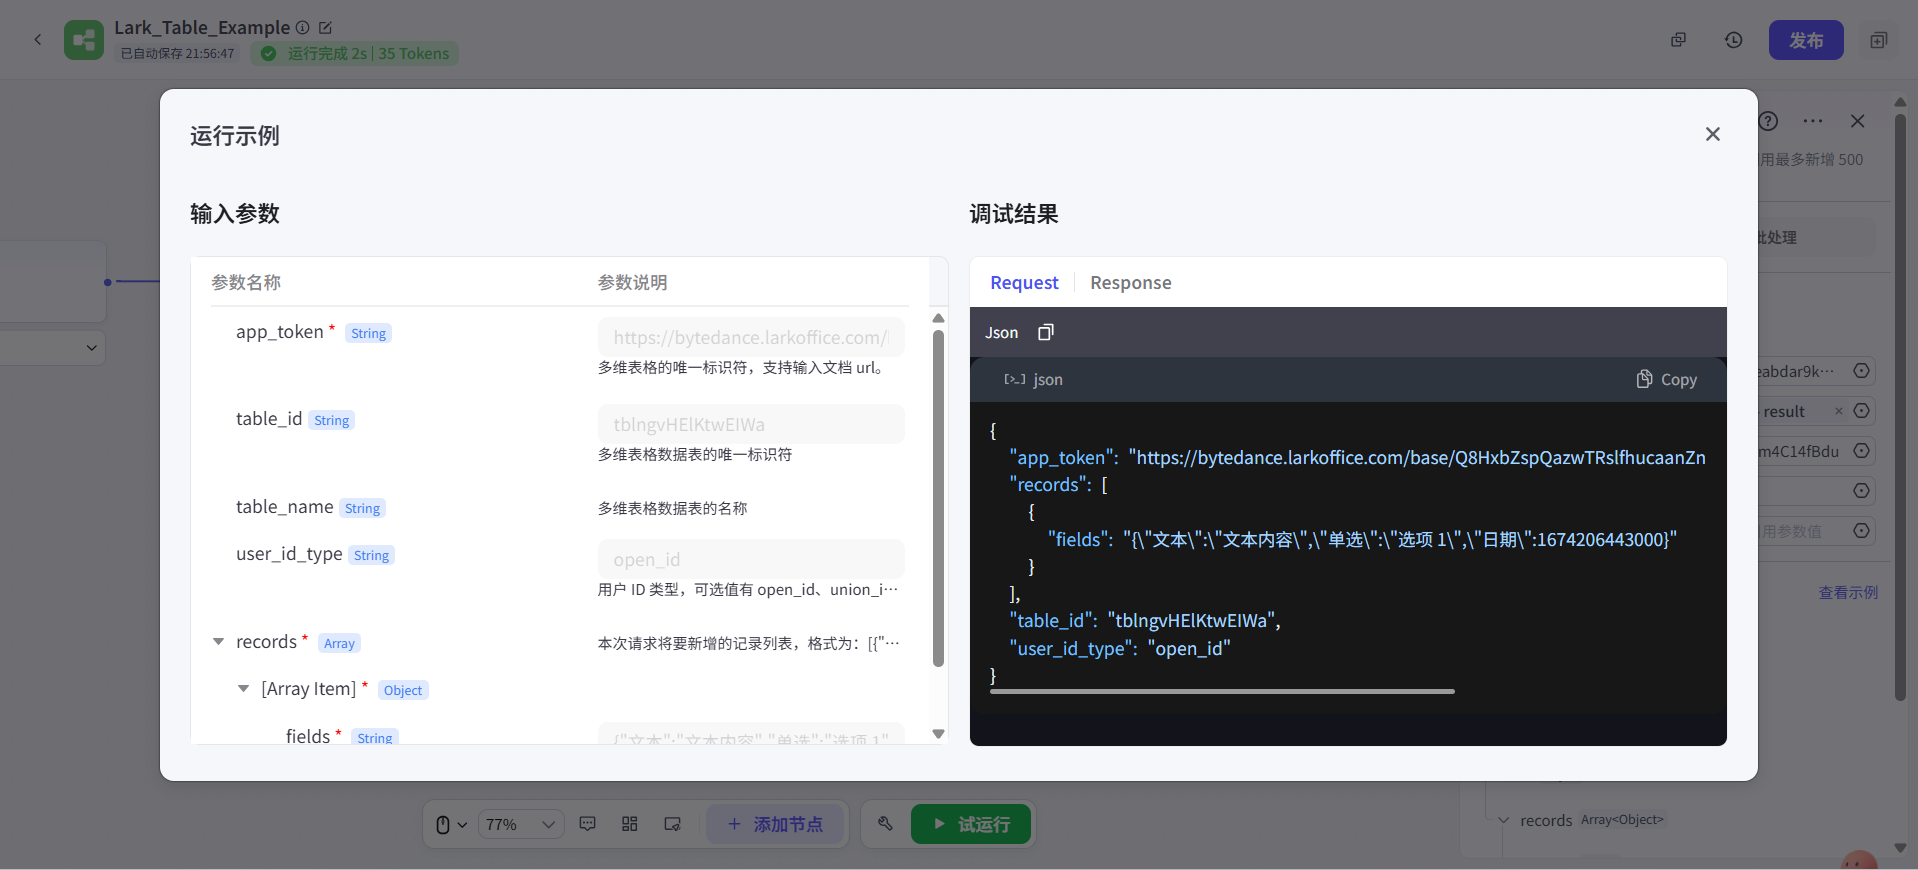Click the right panel scrollbar
The height and width of the screenshot is (870, 1918).
[x=1900, y=405]
